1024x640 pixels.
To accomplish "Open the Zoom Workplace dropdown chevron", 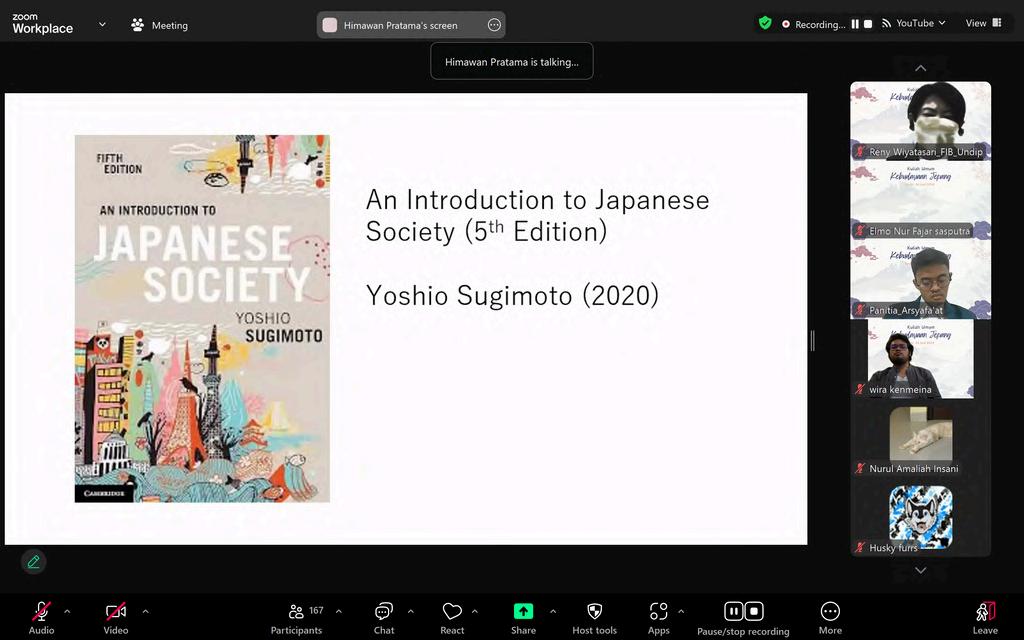I will pos(102,25).
